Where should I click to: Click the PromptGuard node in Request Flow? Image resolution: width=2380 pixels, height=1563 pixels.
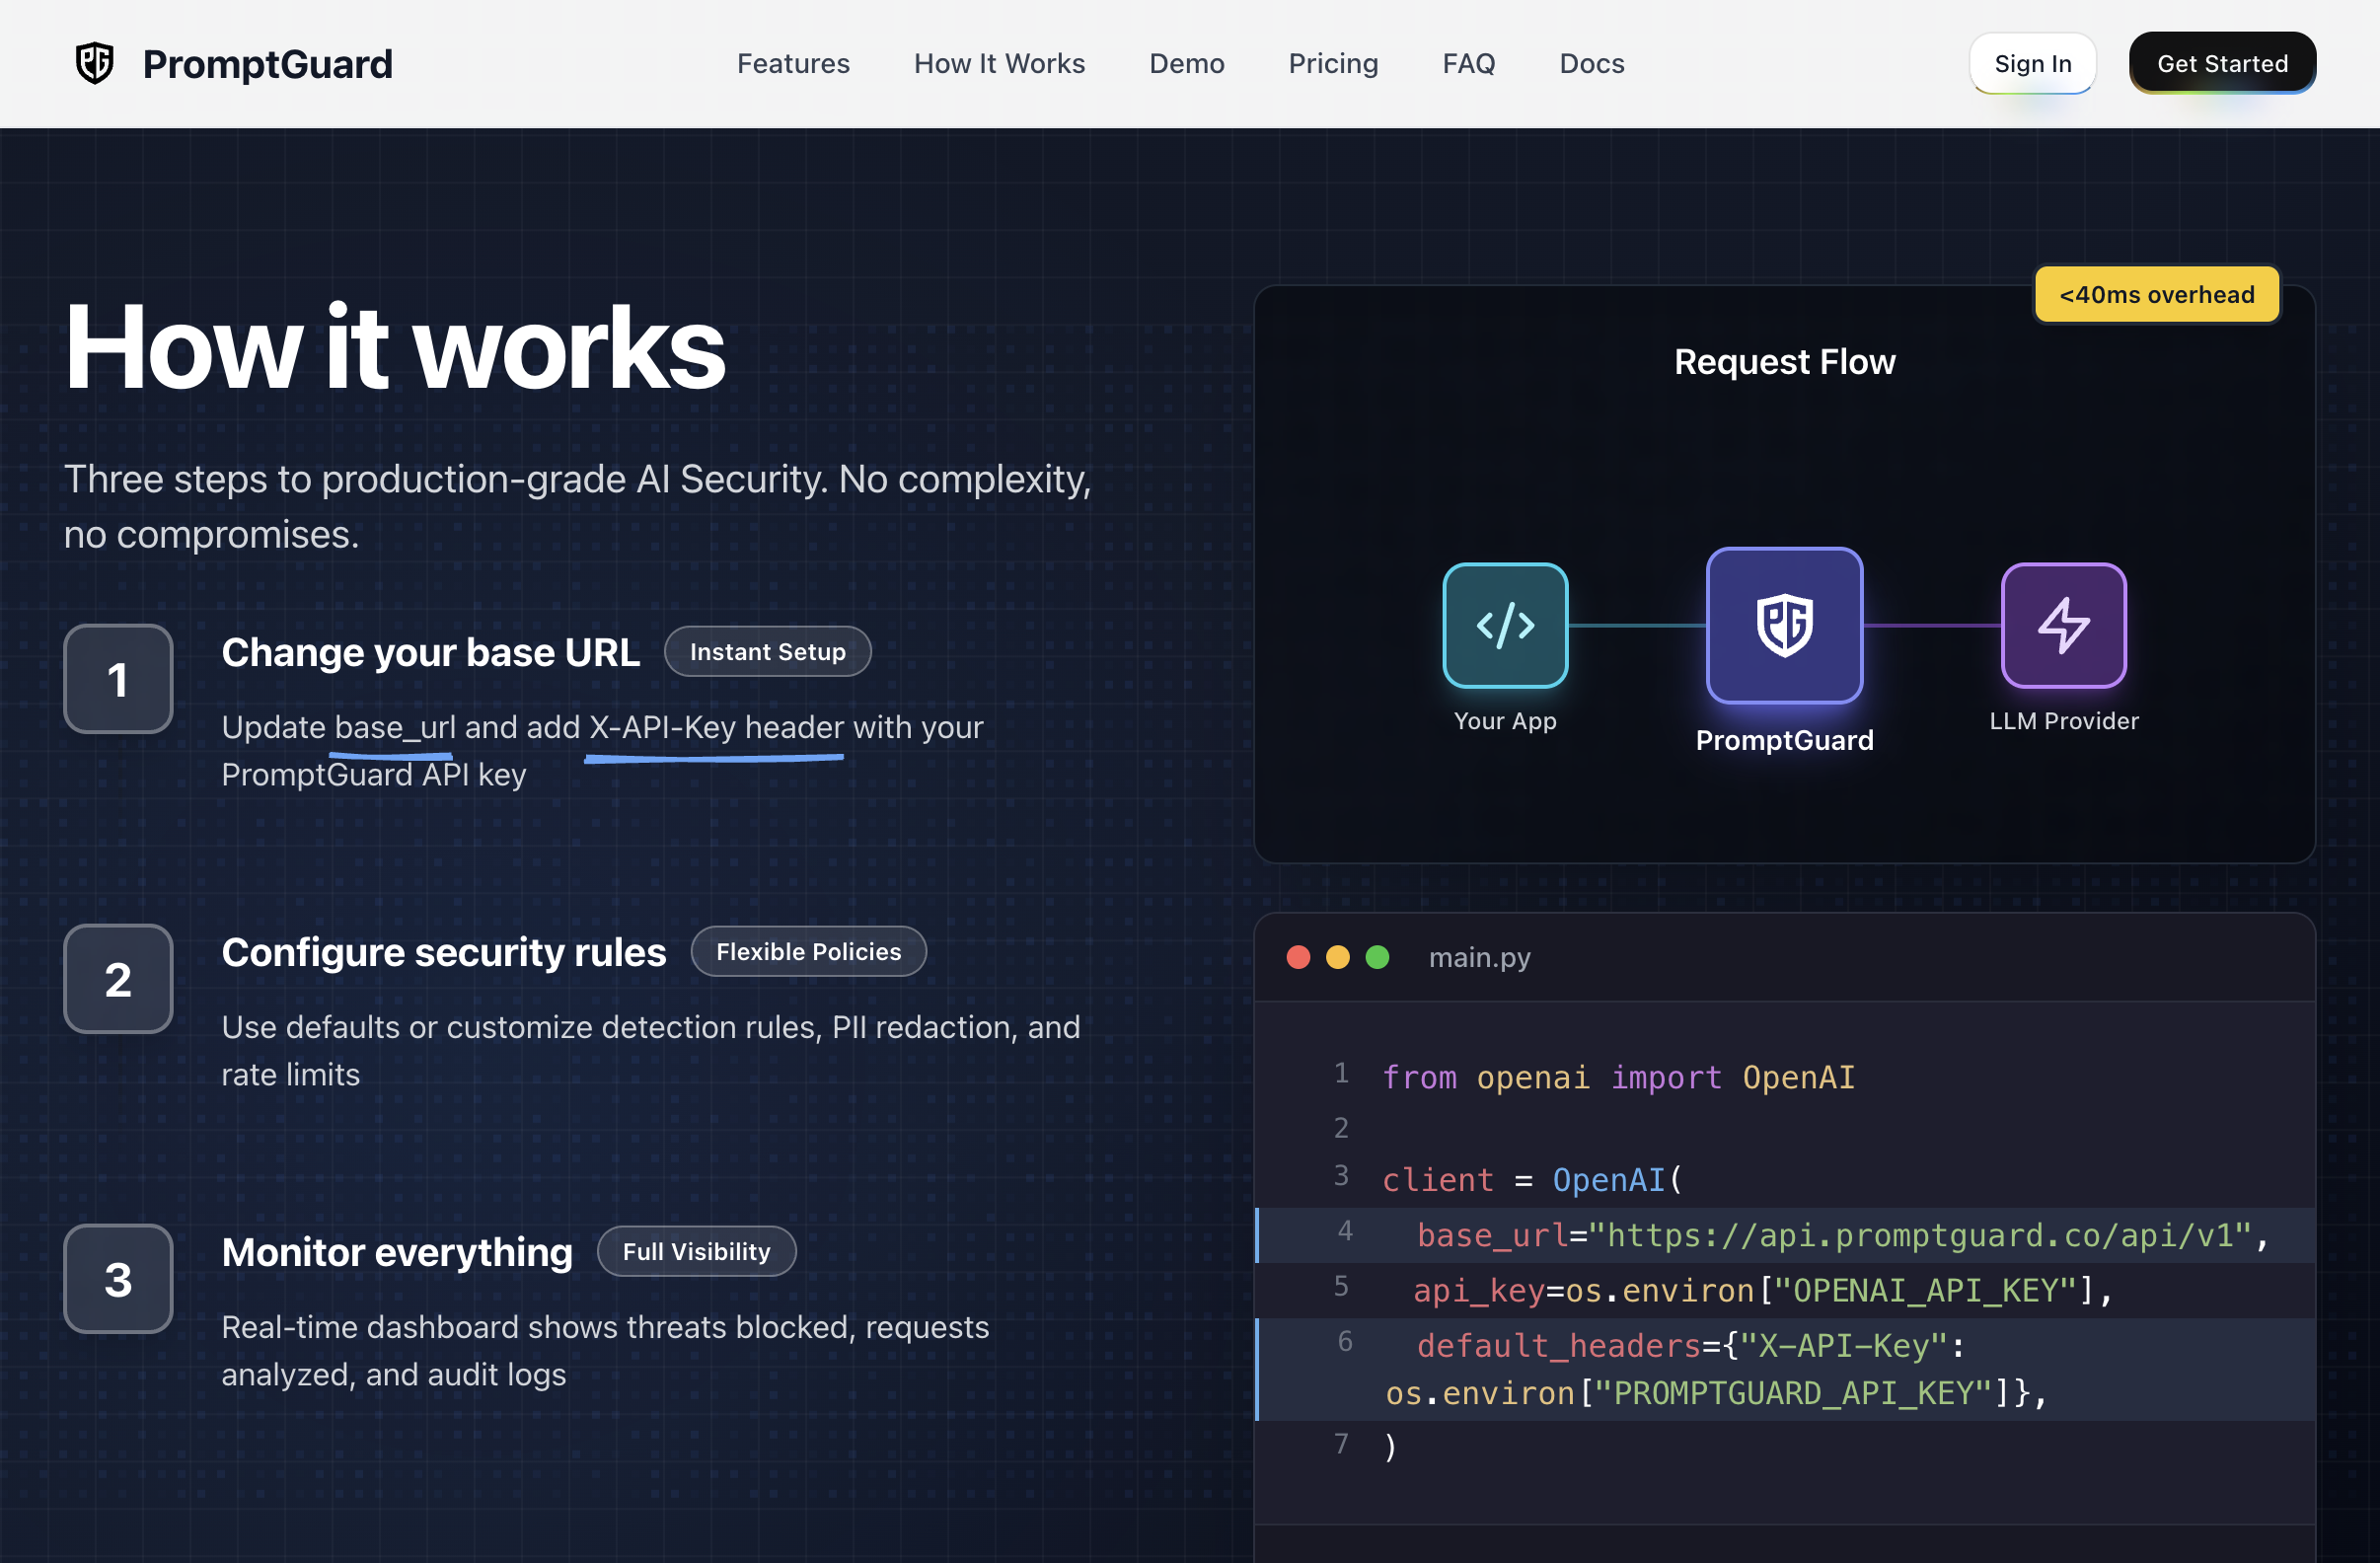click(1784, 627)
